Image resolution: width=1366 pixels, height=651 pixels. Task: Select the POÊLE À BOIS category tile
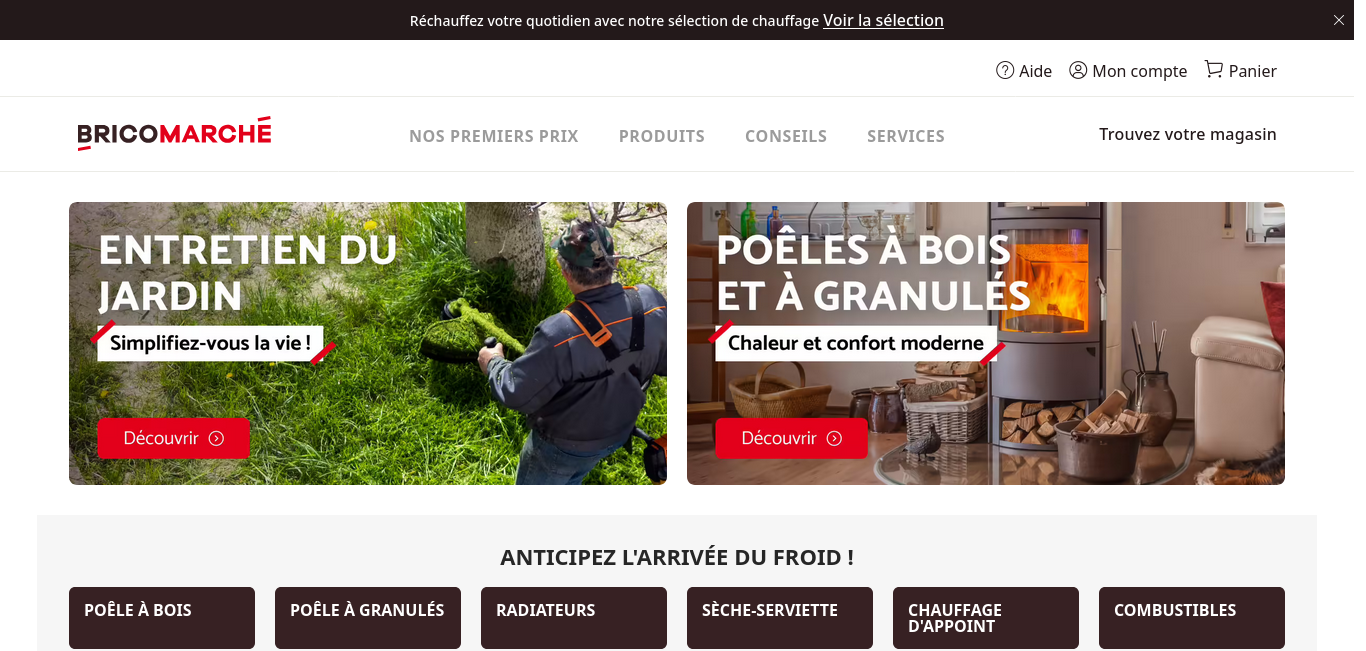click(x=162, y=618)
